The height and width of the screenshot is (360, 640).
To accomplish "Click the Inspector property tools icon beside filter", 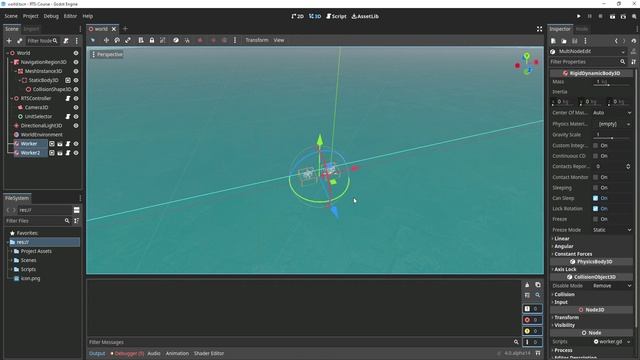I will click(x=633, y=62).
